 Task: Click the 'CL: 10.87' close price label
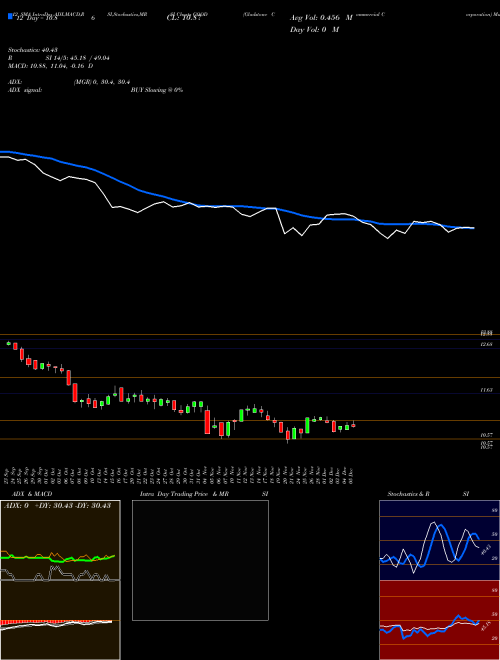pyautogui.click(x=184, y=18)
